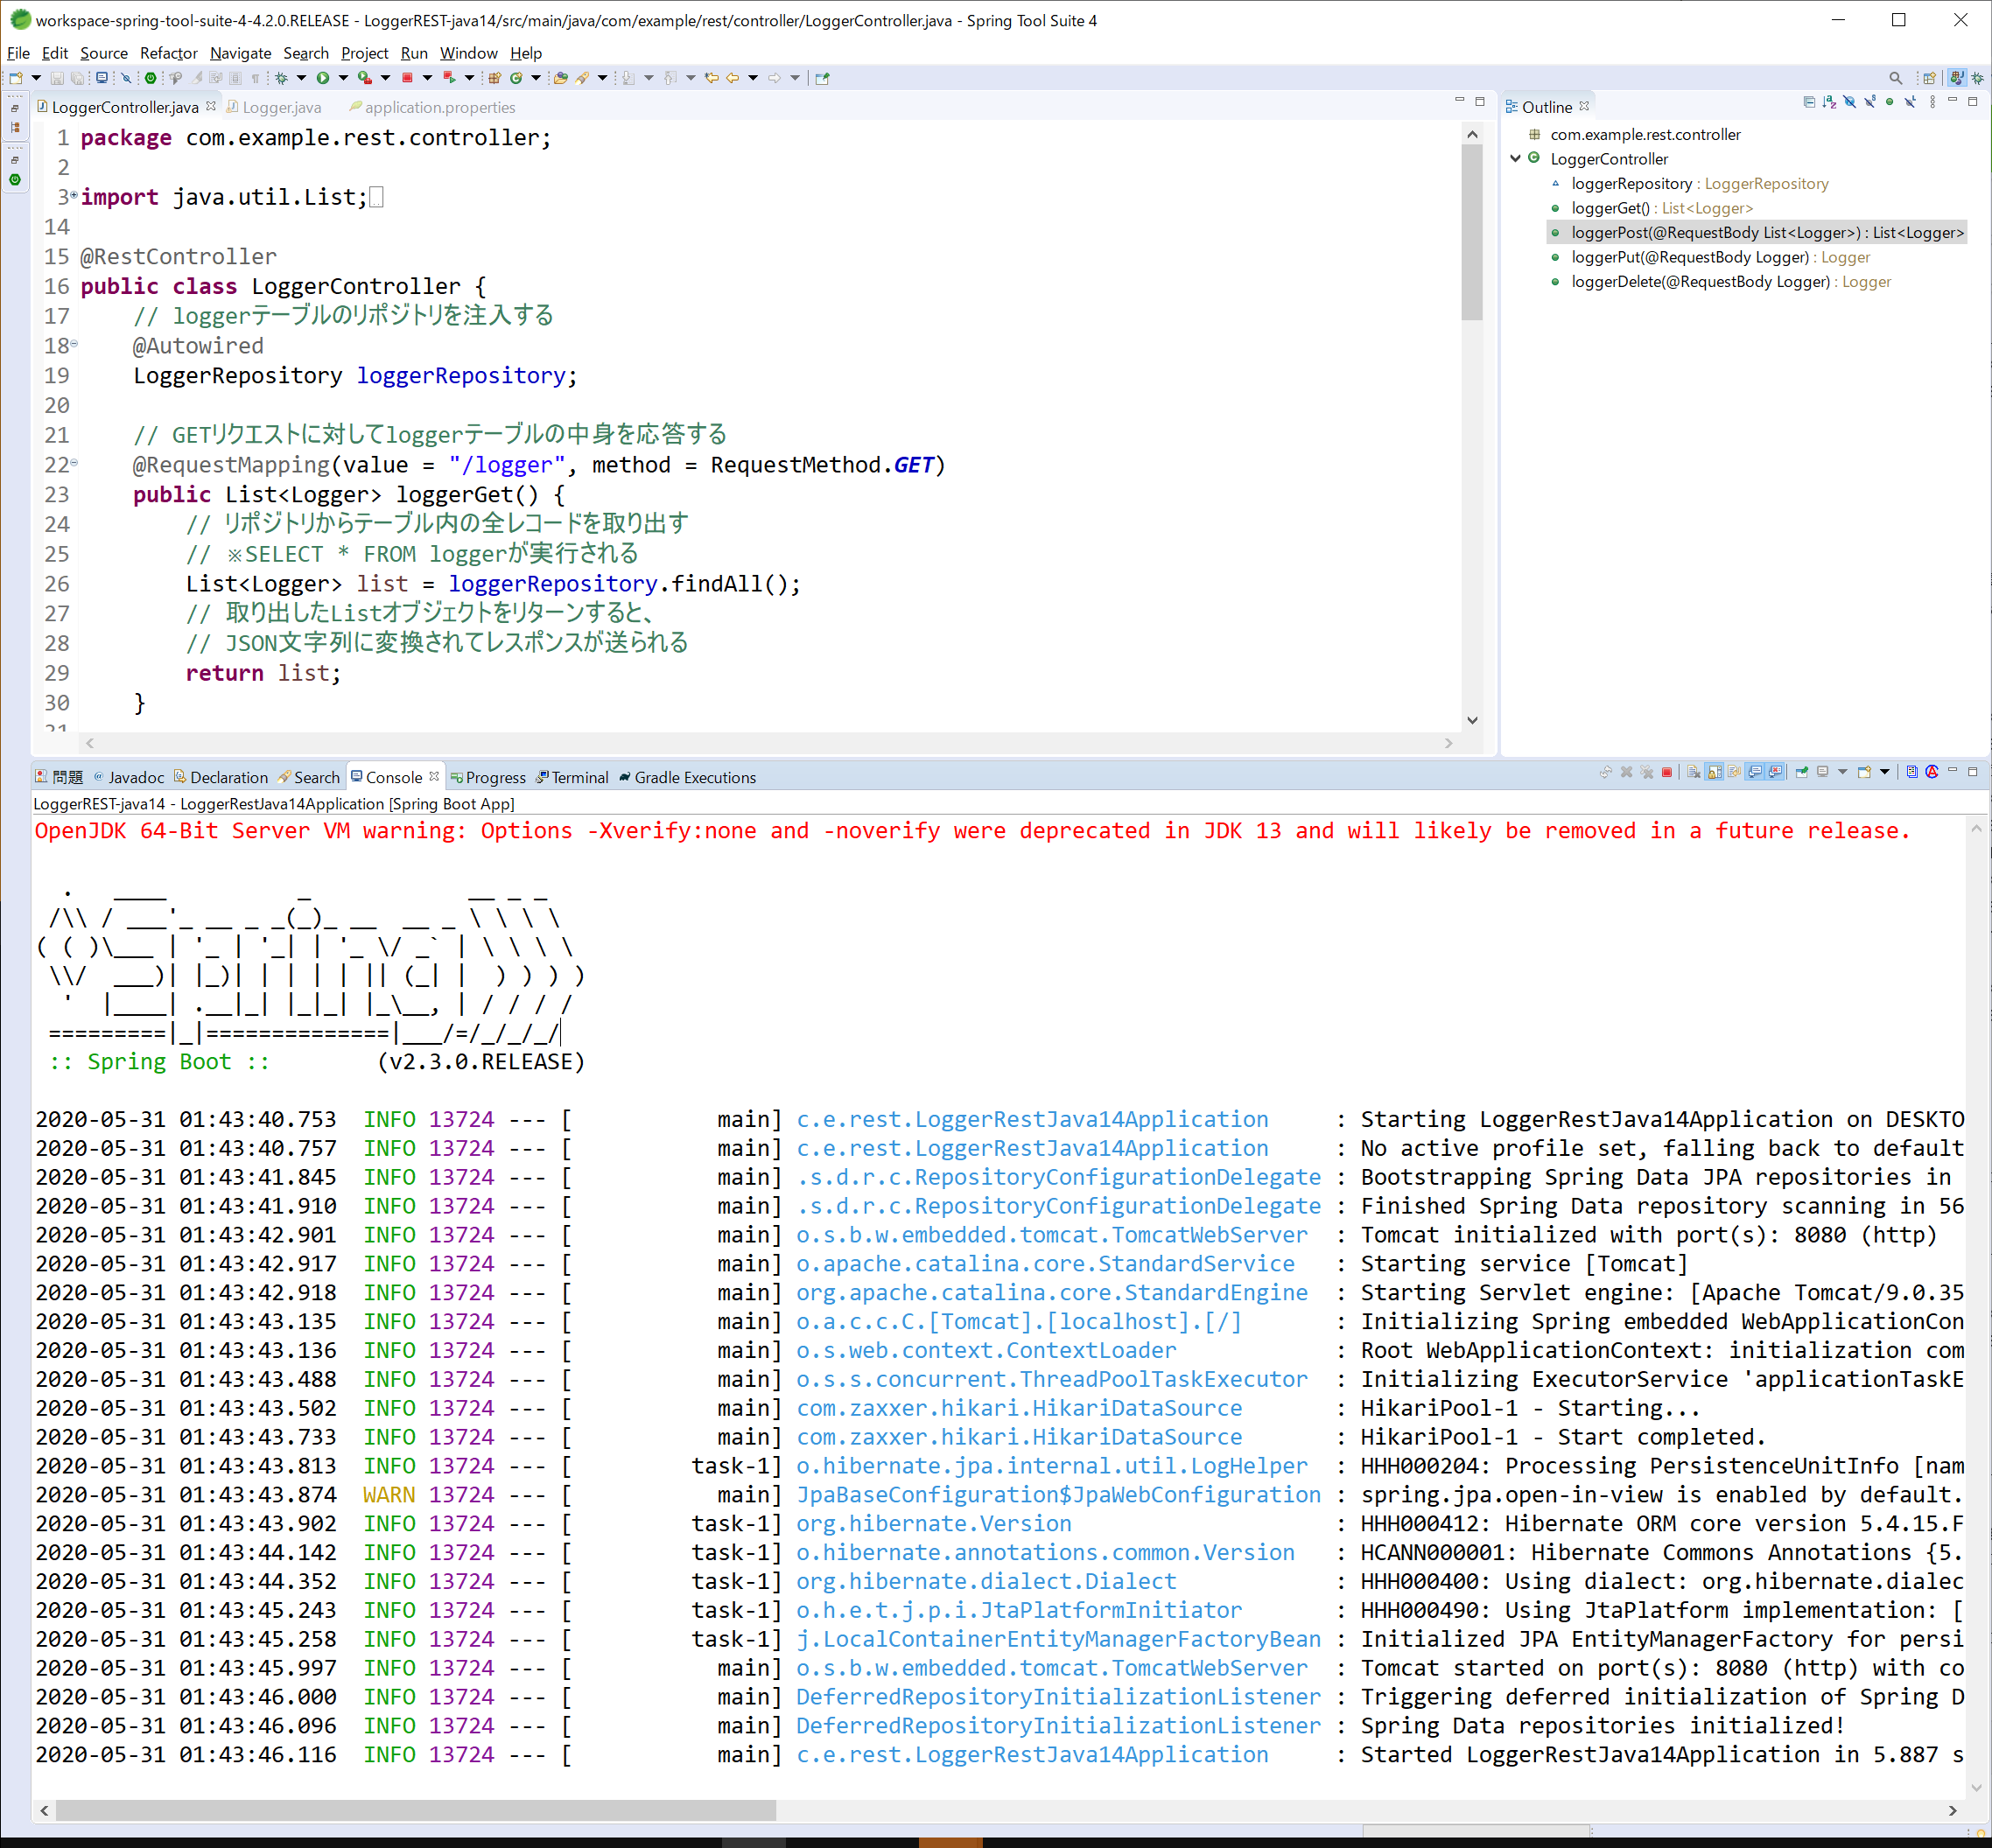Click the green Run toolbar icon
The image size is (1992, 1848).
coord(323,78)
